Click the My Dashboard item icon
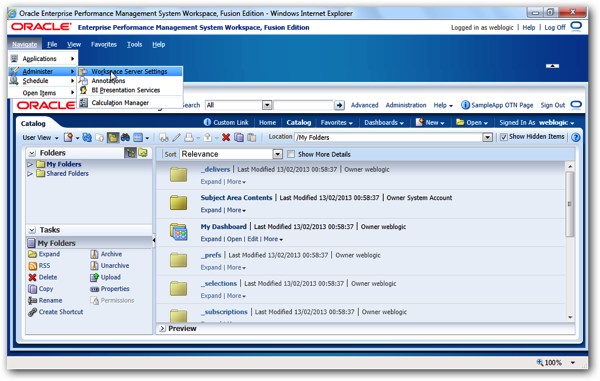 coord(179,232)
